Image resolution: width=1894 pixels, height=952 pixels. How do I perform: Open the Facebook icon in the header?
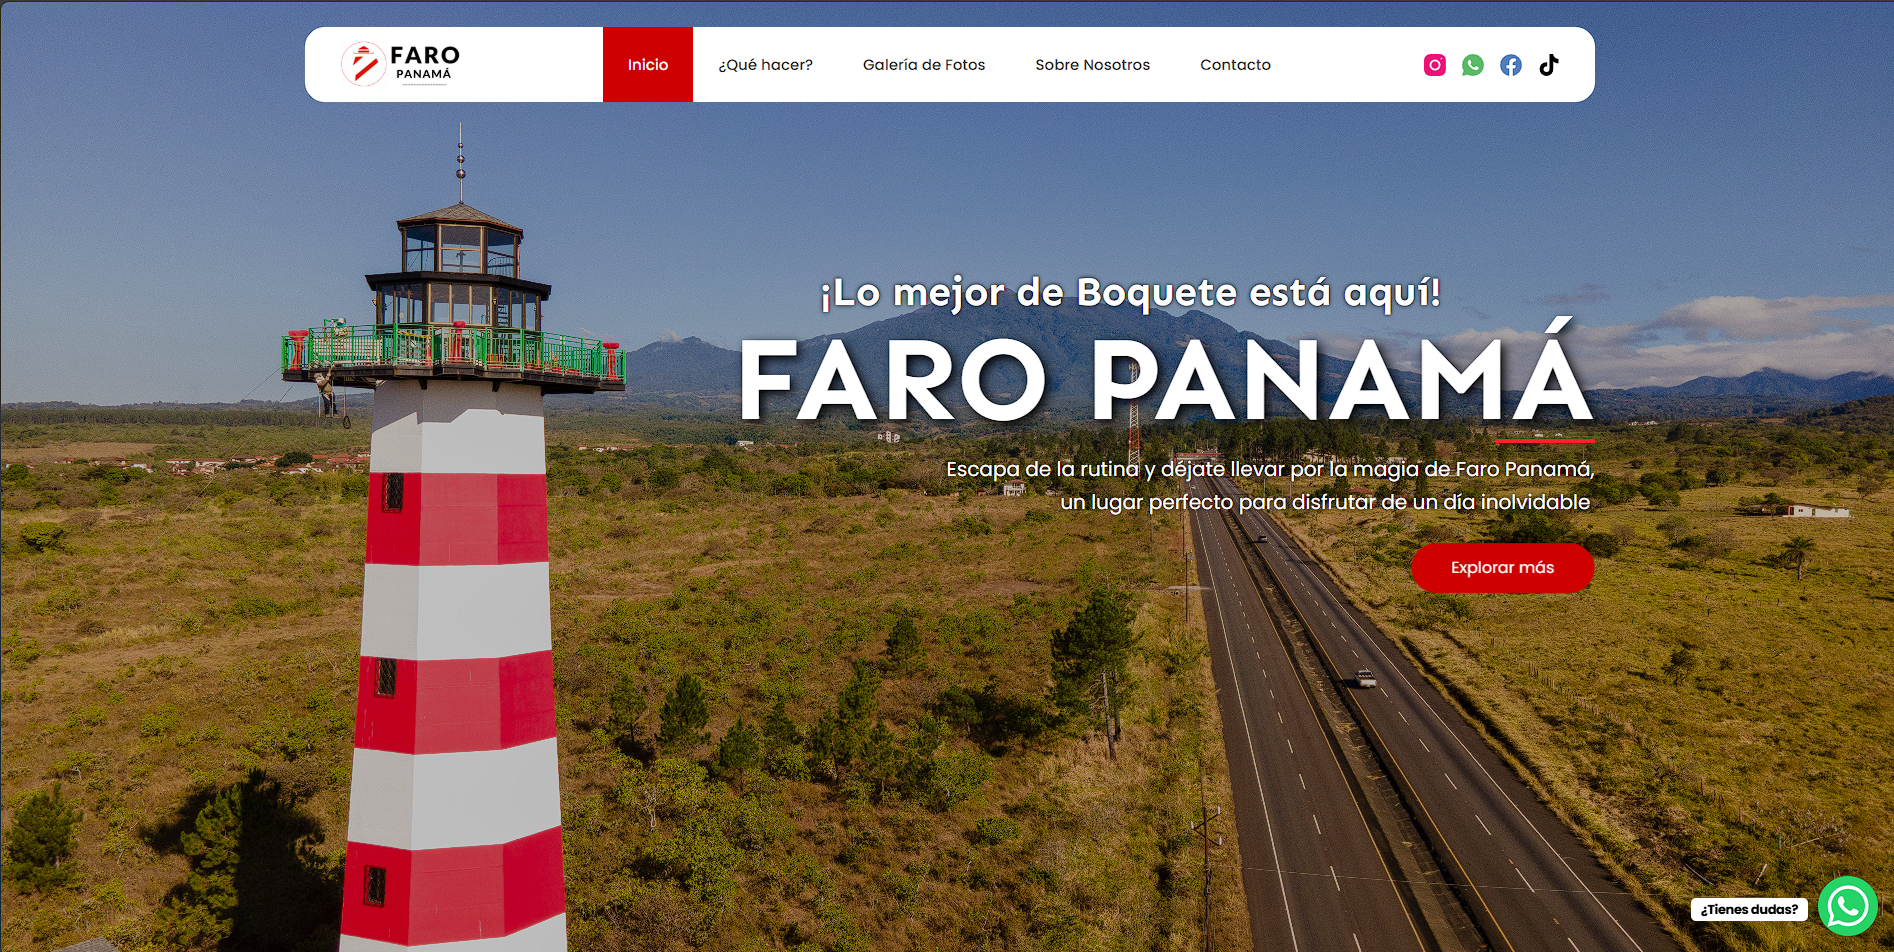[x=1511, y=65]
